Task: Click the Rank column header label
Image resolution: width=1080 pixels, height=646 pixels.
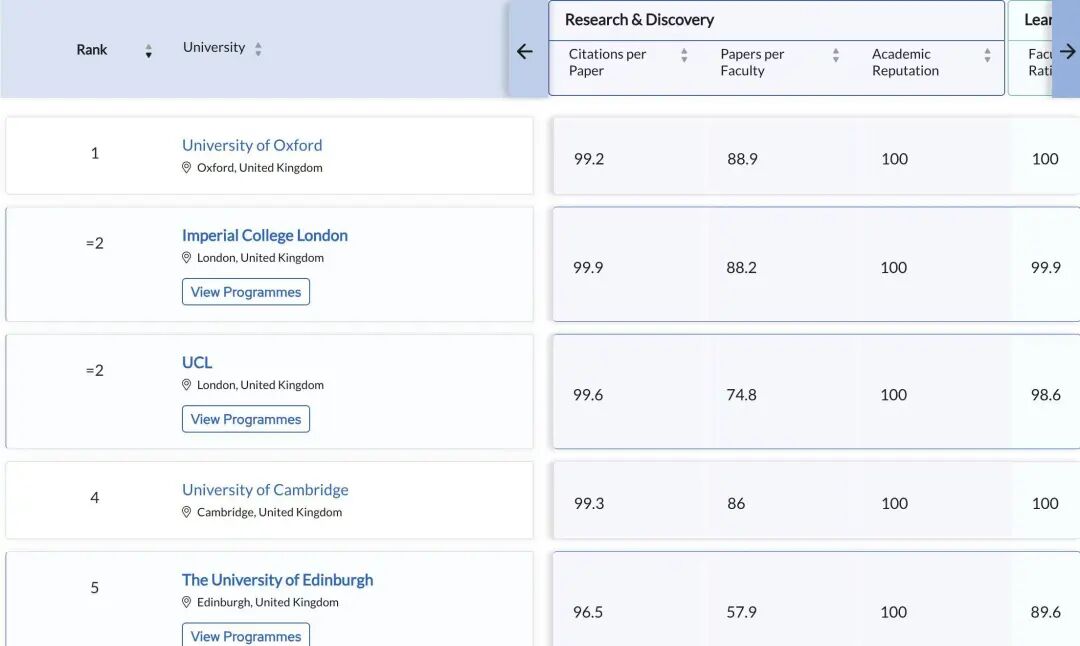Action: click(x=92, y=50)
